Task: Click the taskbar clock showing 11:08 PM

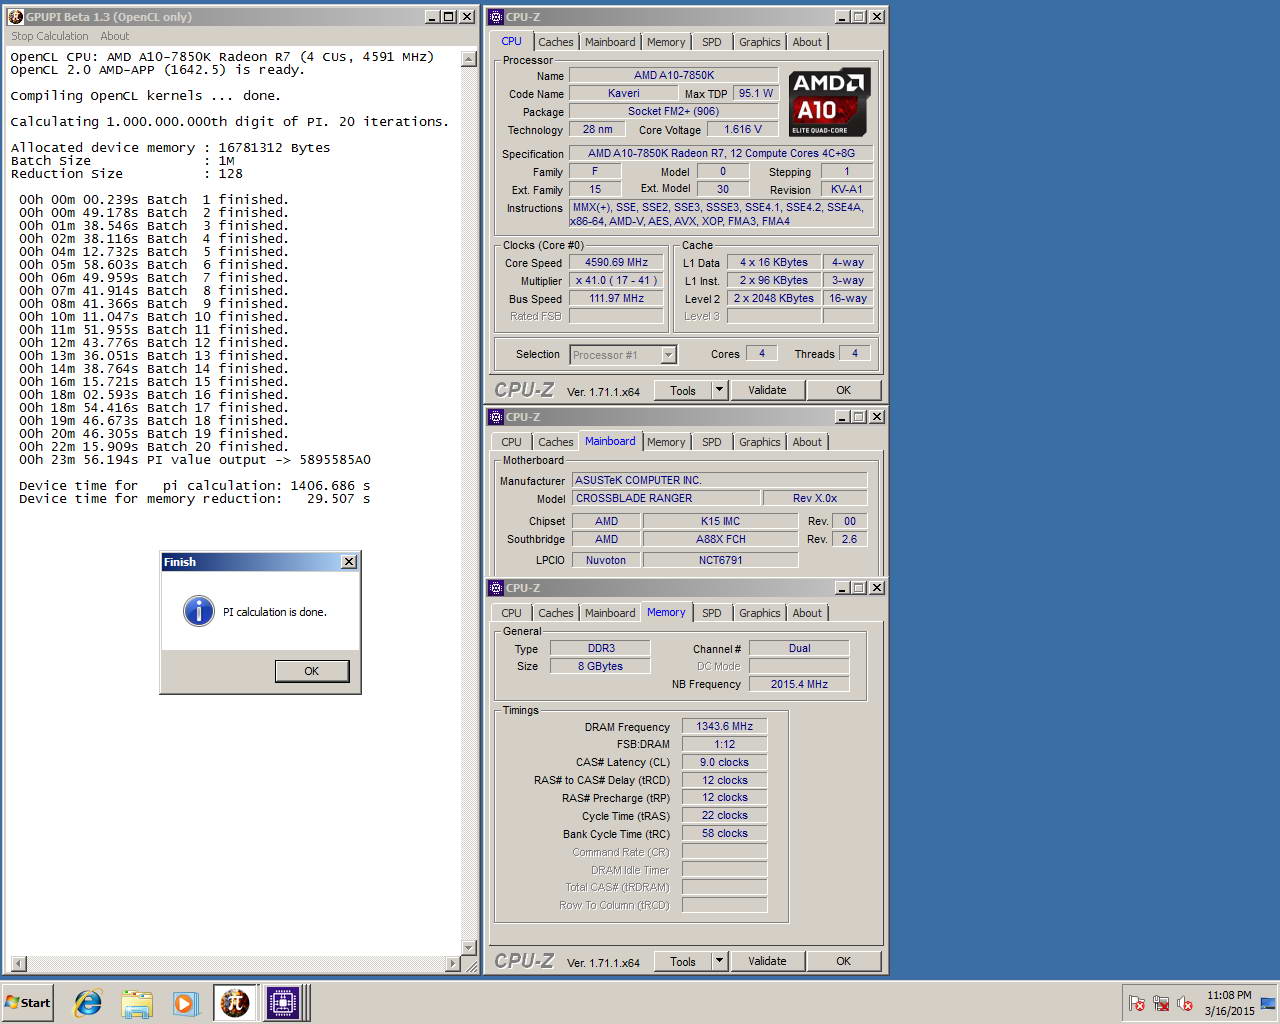Action: pos(1229,1003)
